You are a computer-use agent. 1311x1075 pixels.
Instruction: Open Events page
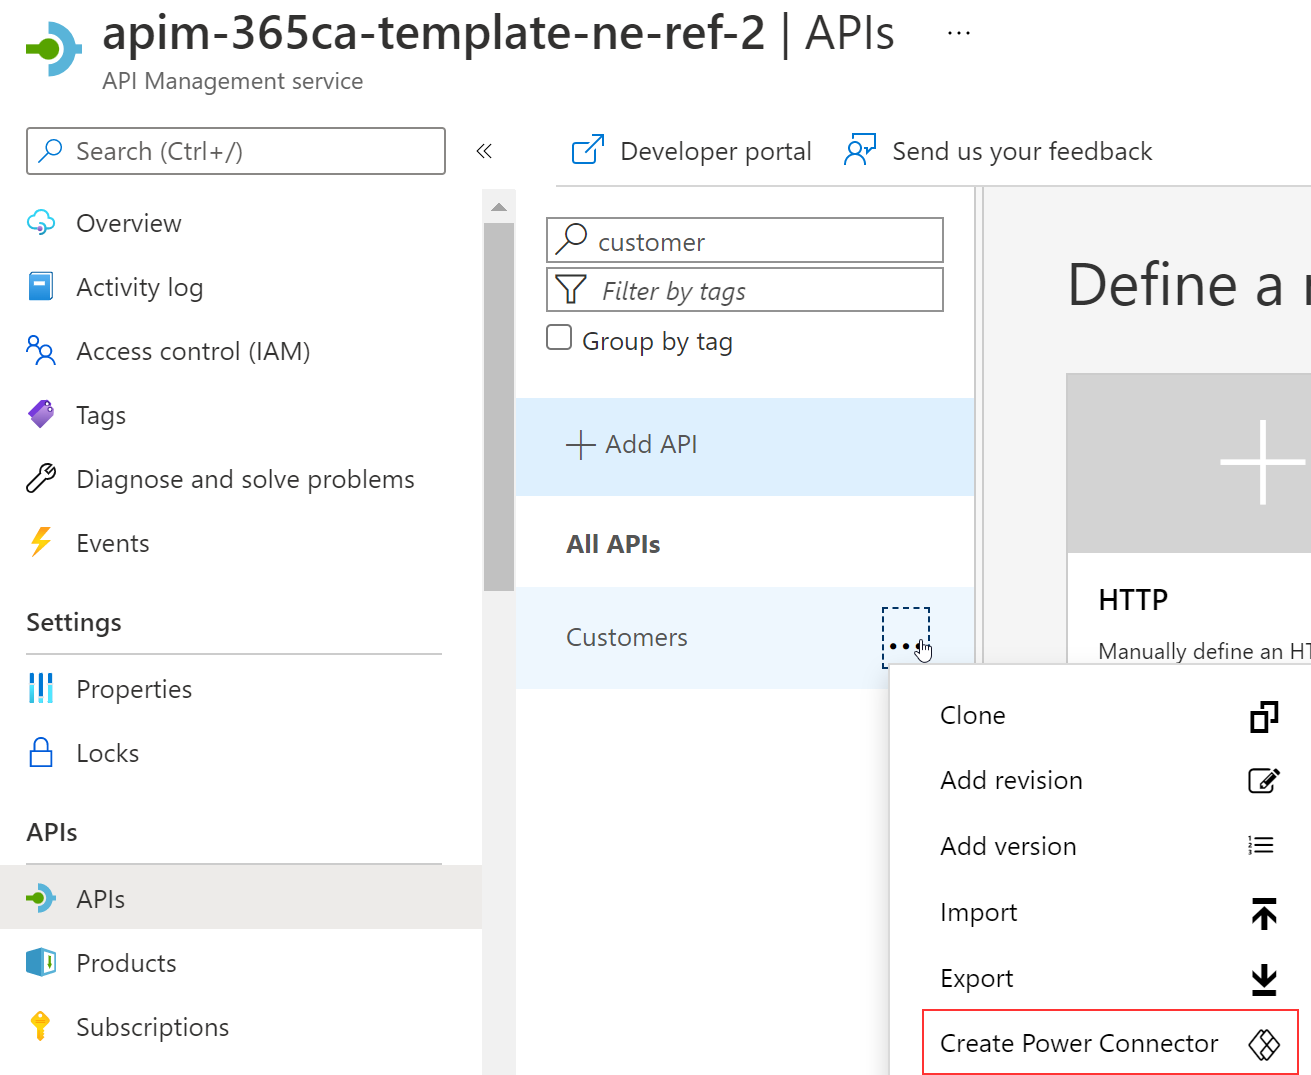point(113,543)
